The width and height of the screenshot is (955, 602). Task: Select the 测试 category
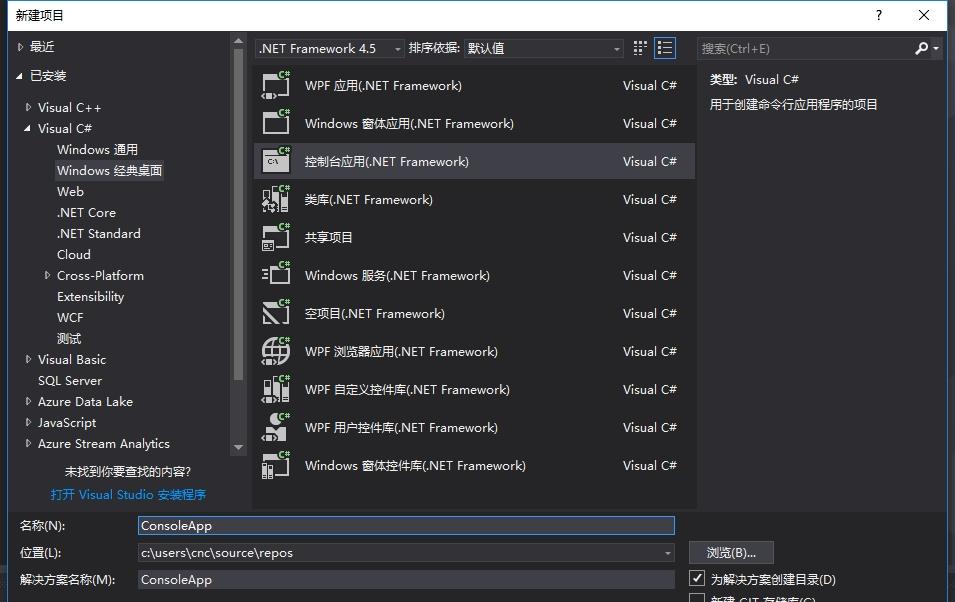(x=69, y=339)
